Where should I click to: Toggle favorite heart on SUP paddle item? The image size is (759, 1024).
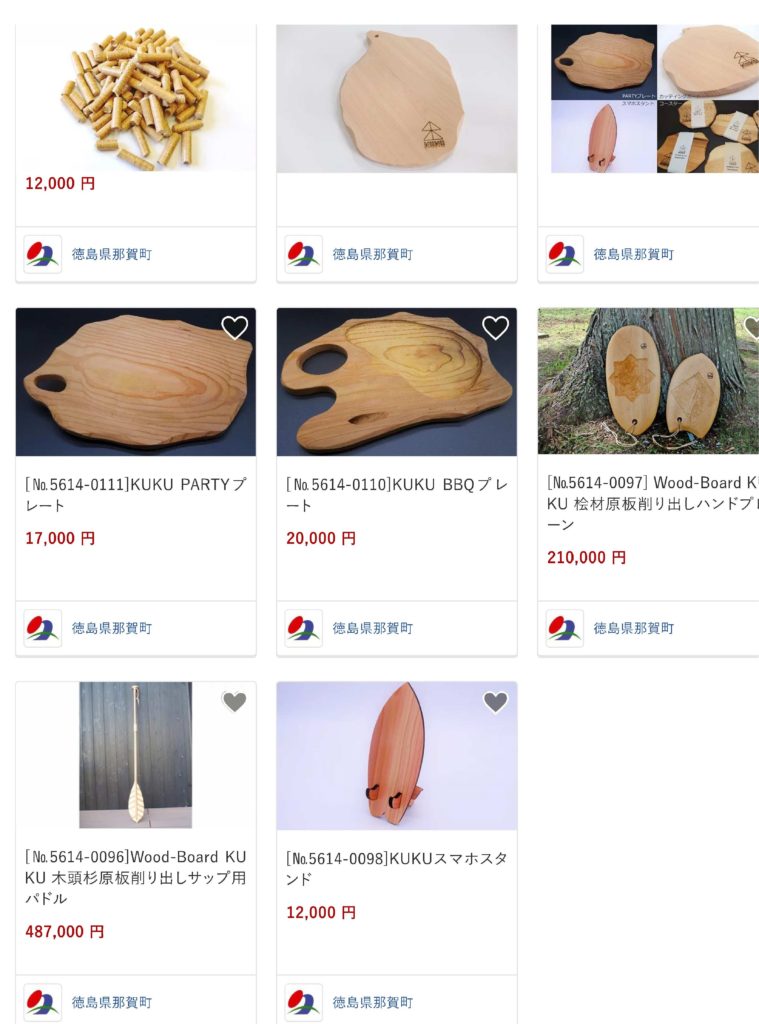pyautogui.click(x=234, y=701)
